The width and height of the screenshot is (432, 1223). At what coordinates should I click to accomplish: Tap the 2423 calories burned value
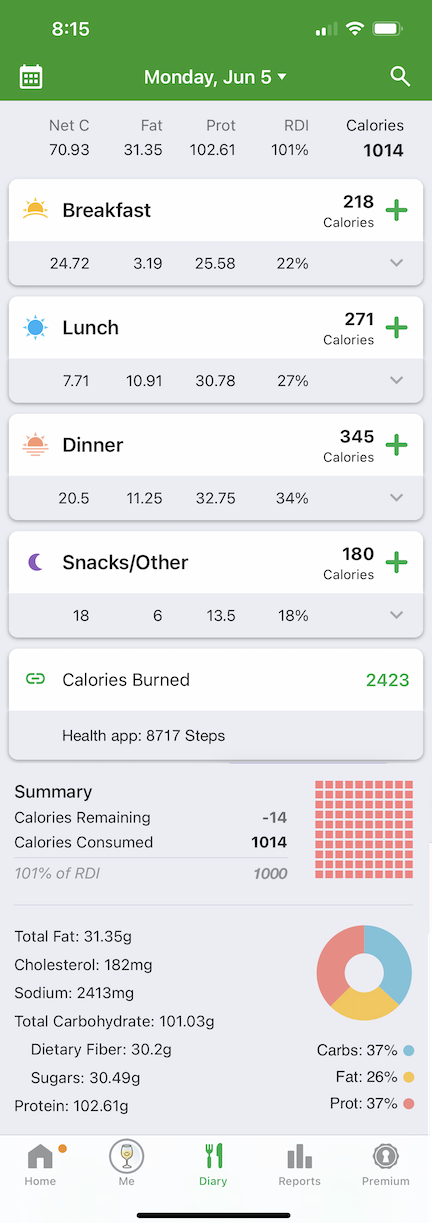tap(387, 680)
